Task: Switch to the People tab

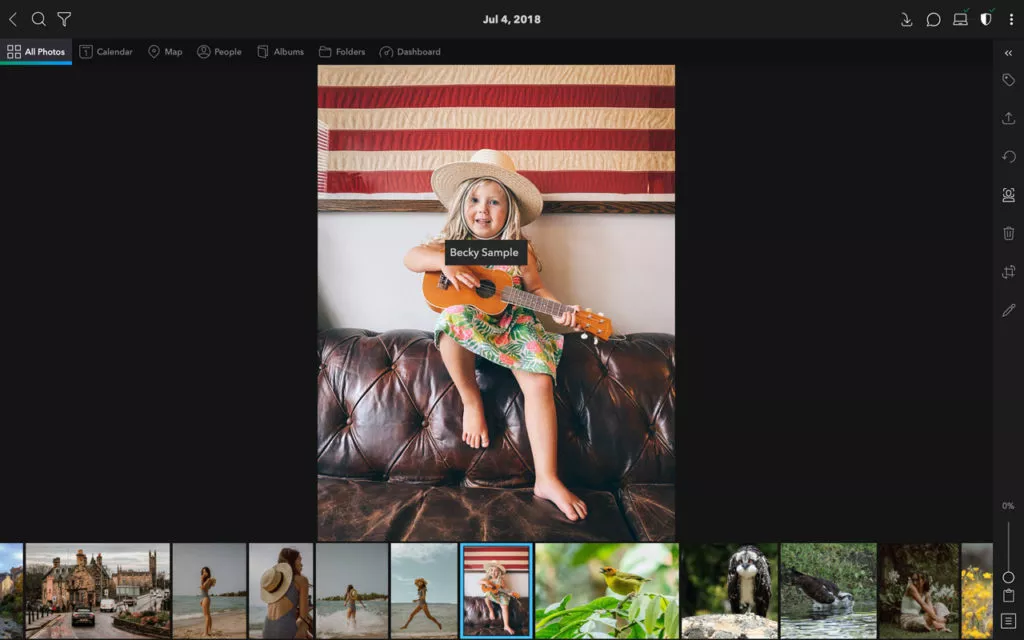Action: [219, 52]
